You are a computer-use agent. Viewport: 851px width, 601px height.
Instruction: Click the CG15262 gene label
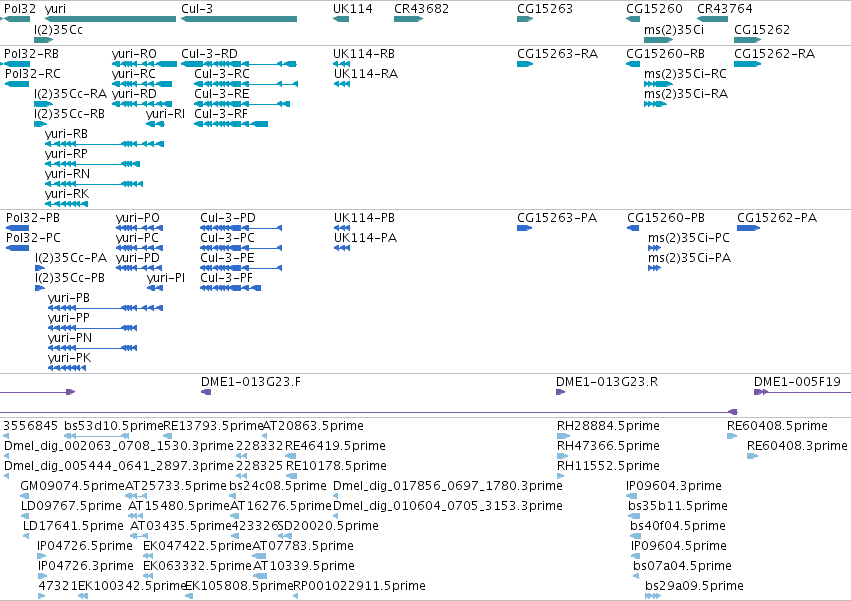pos(761,30)
